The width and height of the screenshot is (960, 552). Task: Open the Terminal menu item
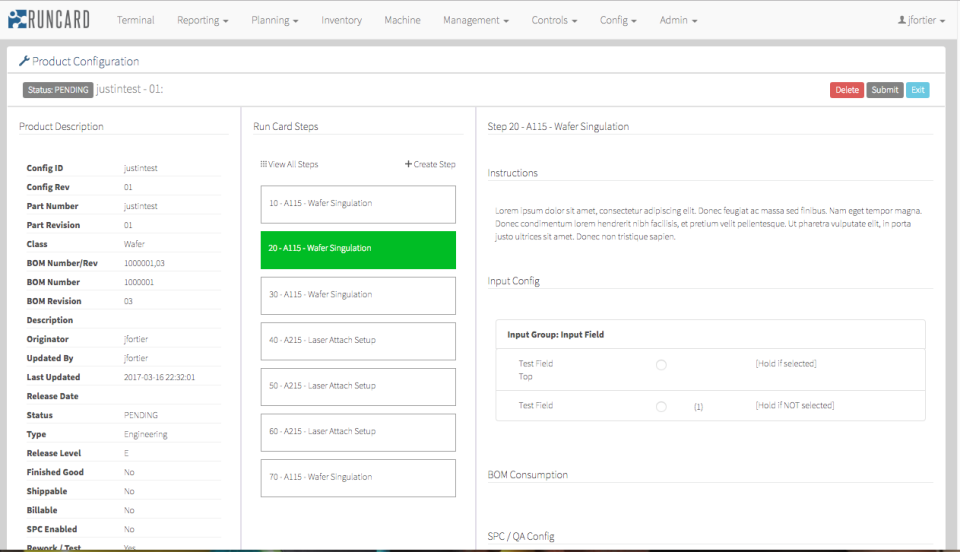[x=135, y=20]
